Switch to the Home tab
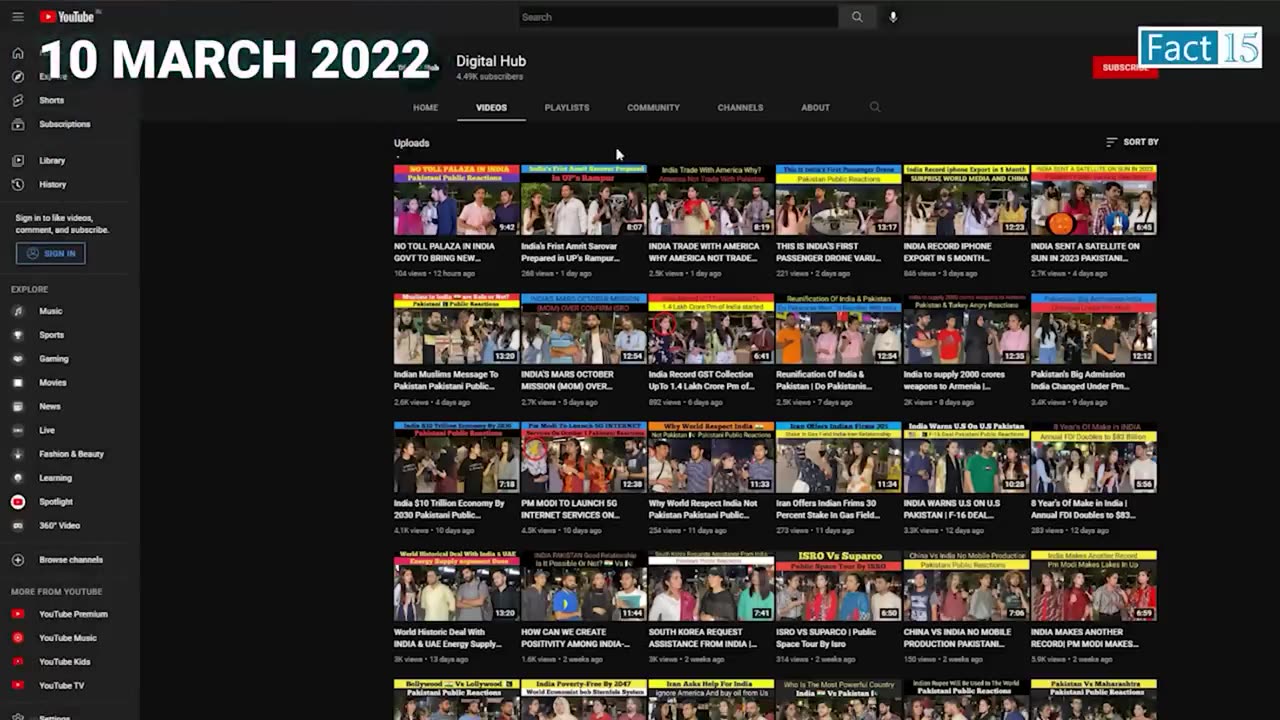 click(x=426, y=107)
